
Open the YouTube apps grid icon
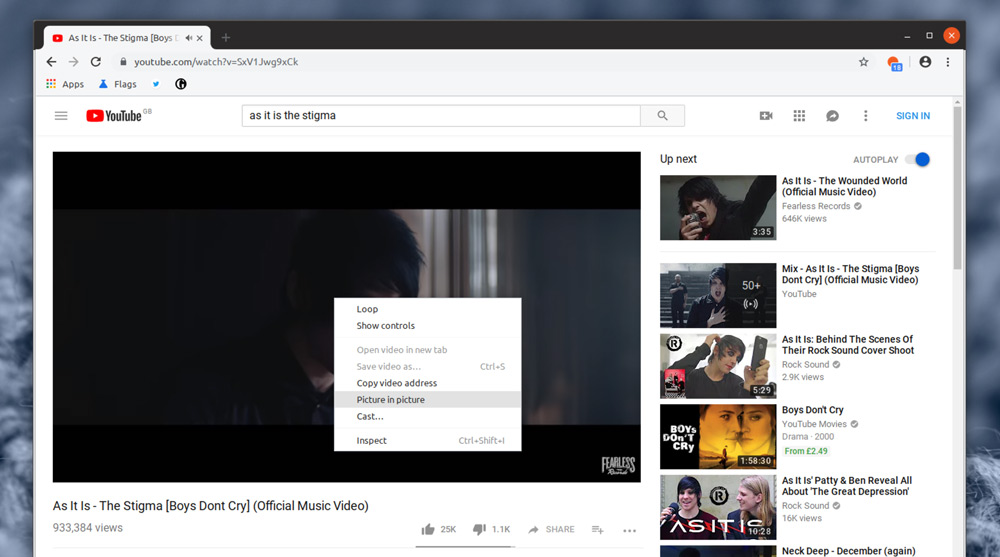point(799,116)
